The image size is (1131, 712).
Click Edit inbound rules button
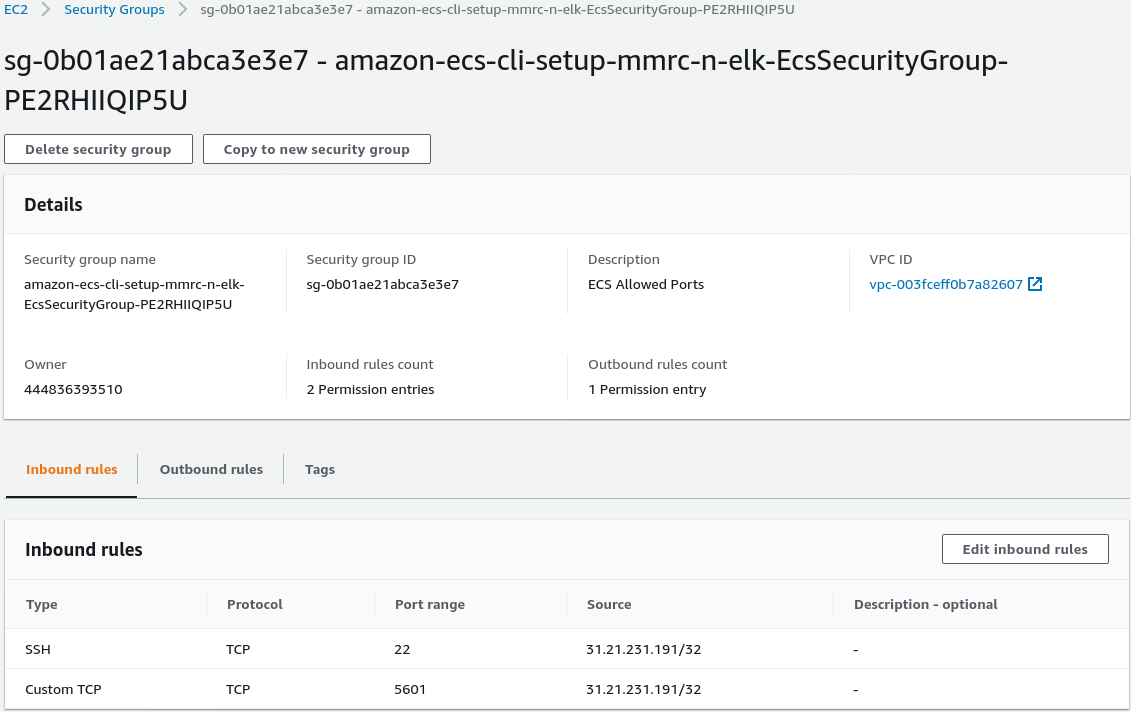pos(1025,549)
